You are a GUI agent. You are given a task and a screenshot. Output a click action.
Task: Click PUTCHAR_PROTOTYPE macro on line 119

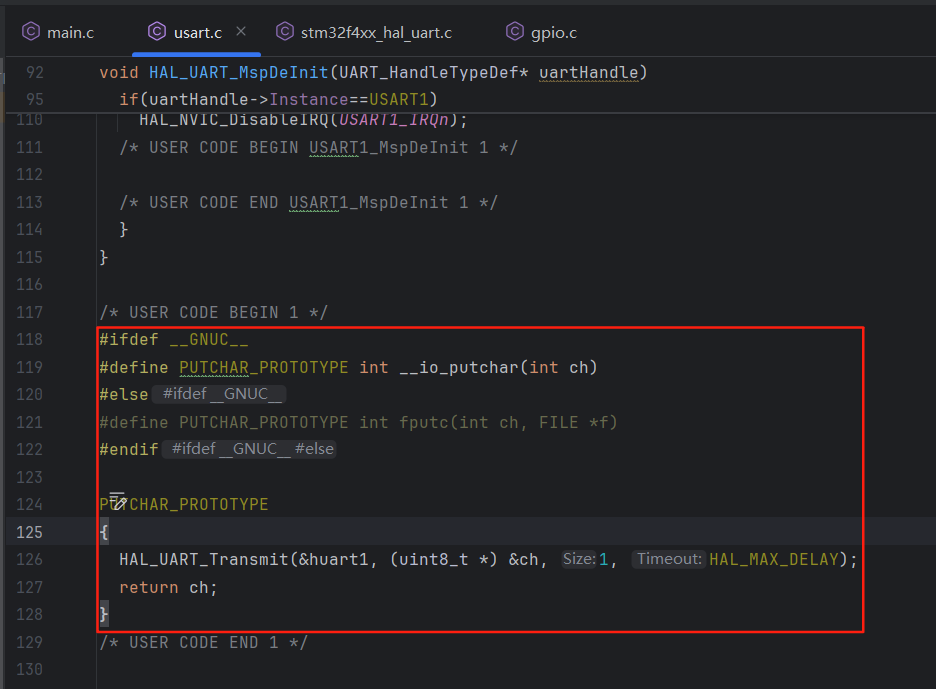click(264, 367)
